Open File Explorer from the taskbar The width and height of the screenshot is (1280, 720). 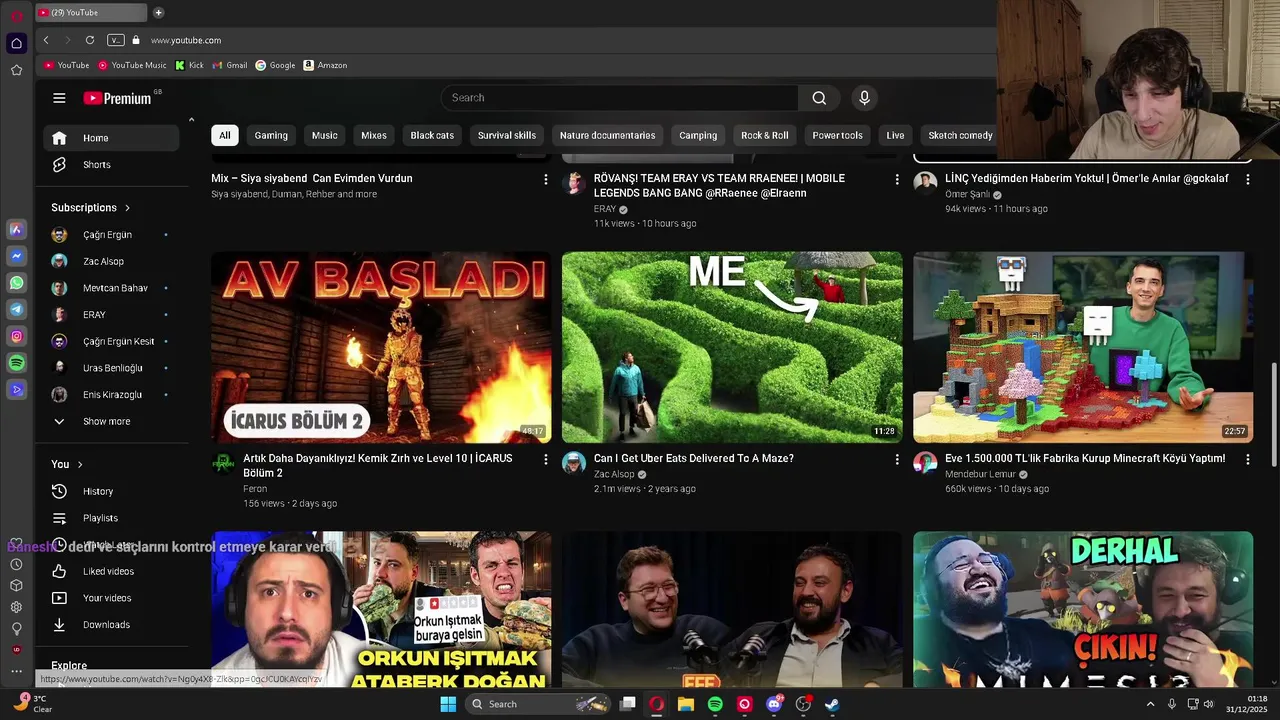click(686, 704)
